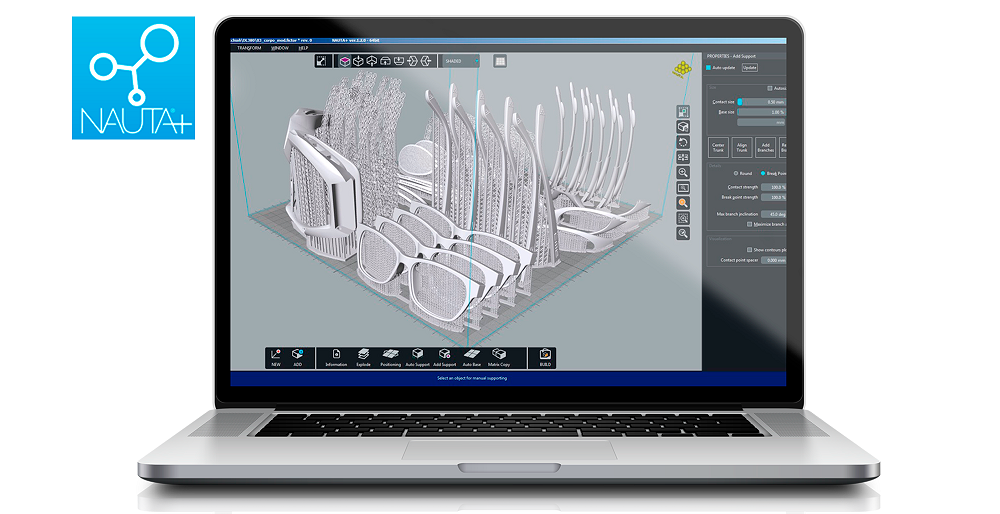Click the circular reset-rotation arrow icon
This screenshot has width=1000, height=514.
click(682, 142)
